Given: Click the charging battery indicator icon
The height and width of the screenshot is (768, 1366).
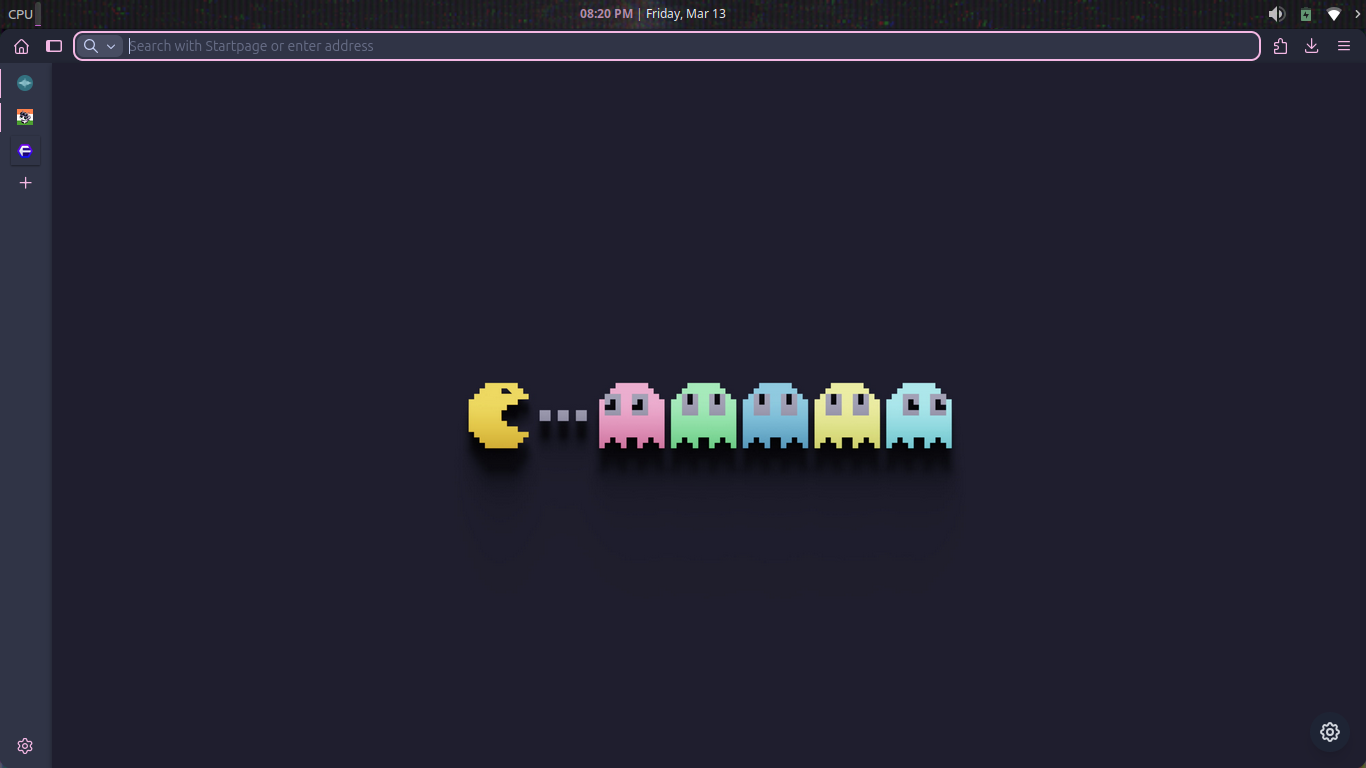Looking at the screenshot, I should point(1305,14).
